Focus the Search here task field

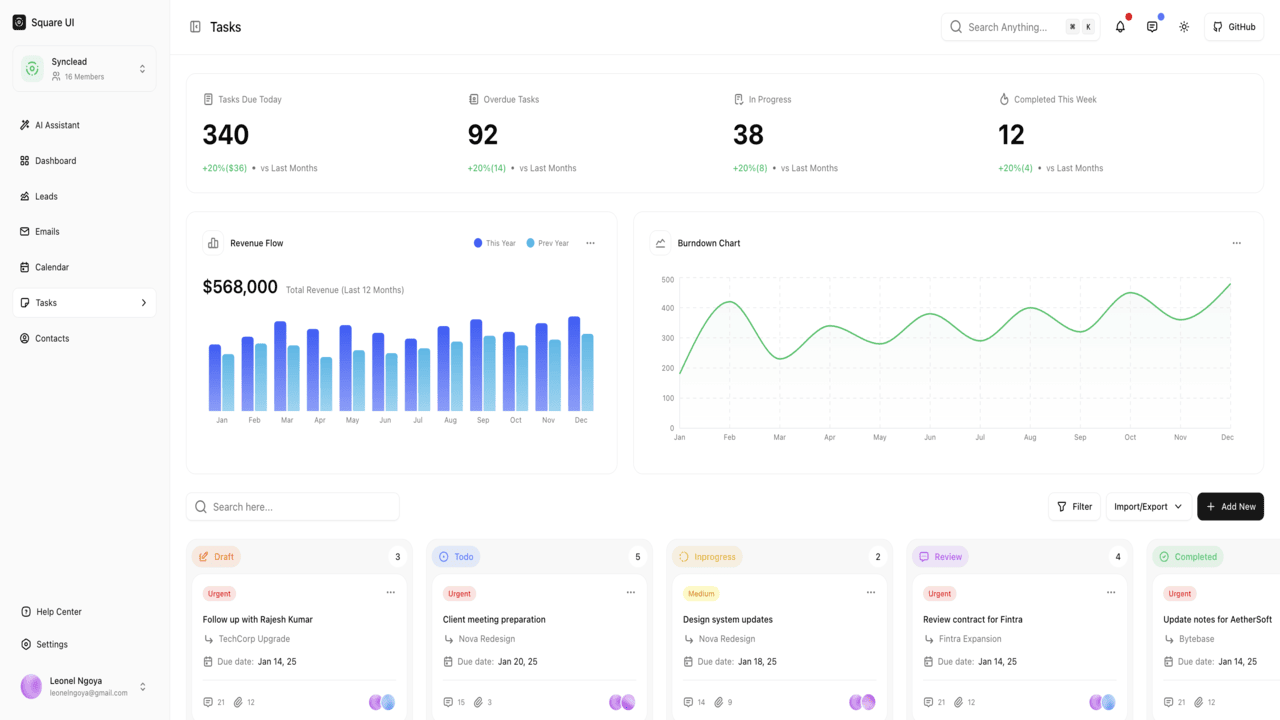(293, 507)
